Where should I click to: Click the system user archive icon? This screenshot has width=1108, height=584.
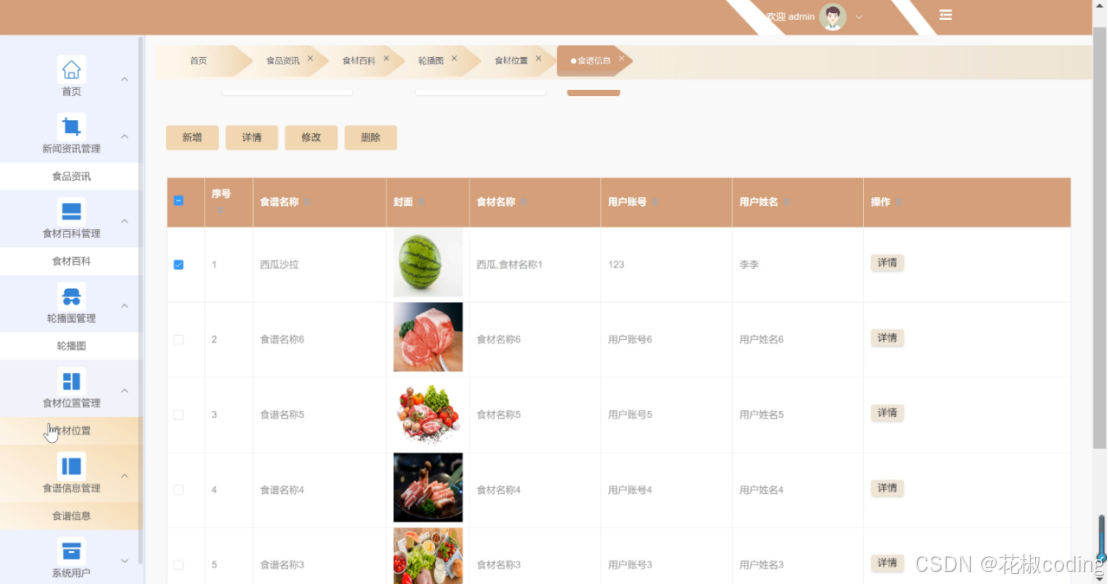coord(71,551)
